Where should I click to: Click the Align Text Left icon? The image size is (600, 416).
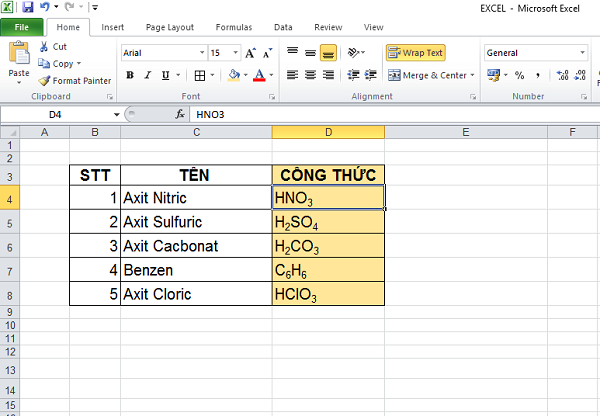(293, 75)
